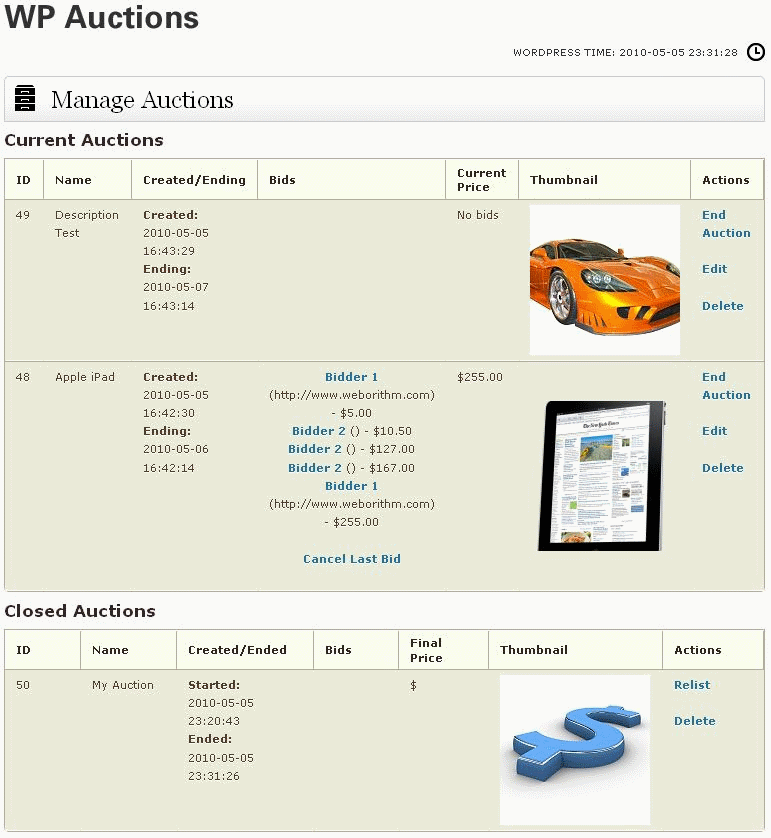Viewport: 771px width, 838px height.
Task: Delete the Apple iPad auction
Action: 722,468
